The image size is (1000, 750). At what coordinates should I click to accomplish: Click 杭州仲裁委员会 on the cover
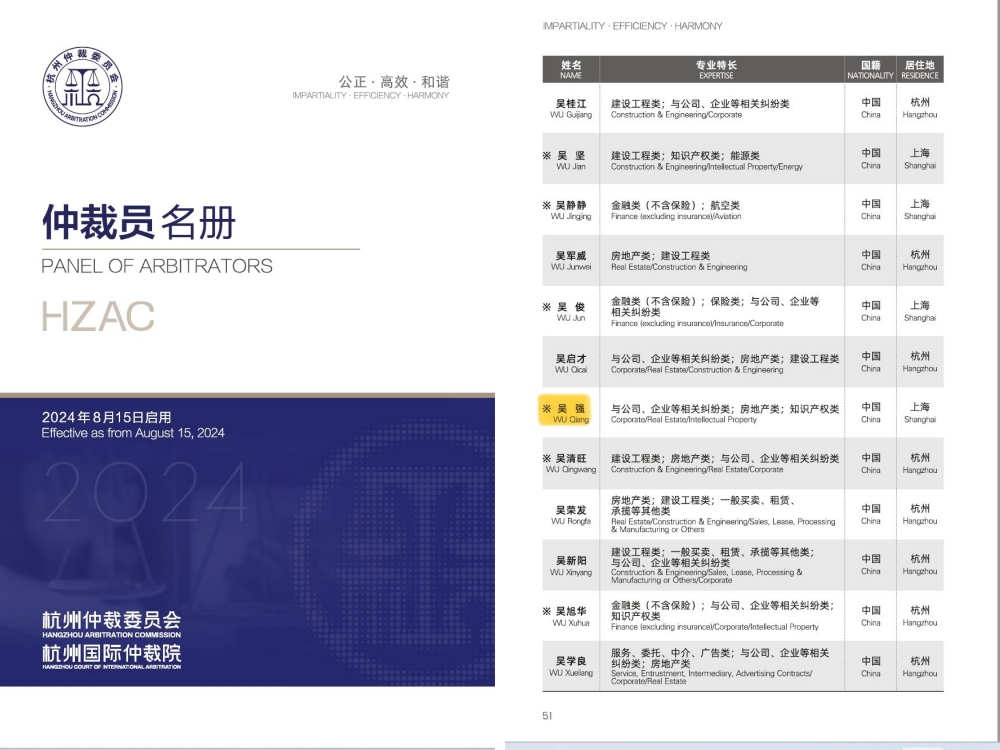click(x=112, y=620)
